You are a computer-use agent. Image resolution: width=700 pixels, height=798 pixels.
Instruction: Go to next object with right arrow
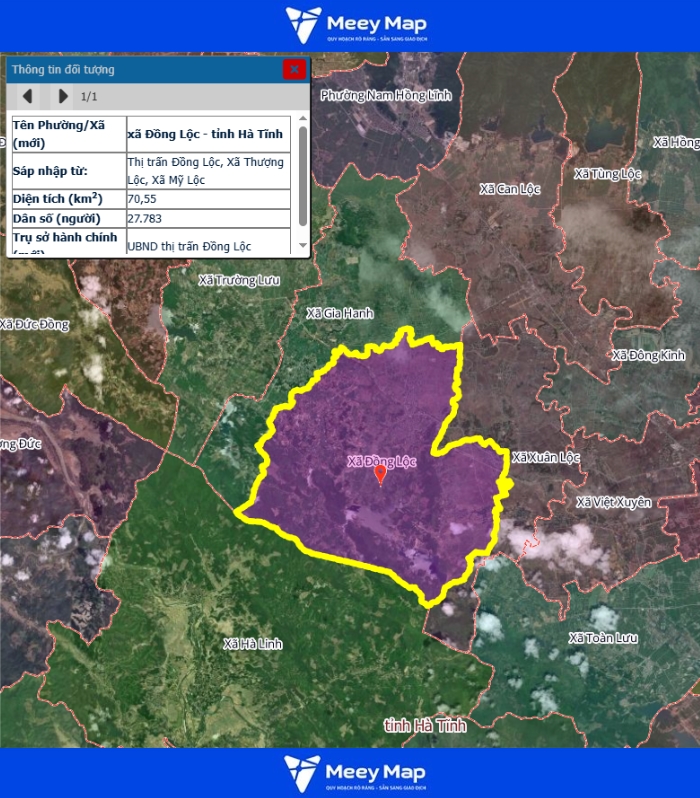63,96
